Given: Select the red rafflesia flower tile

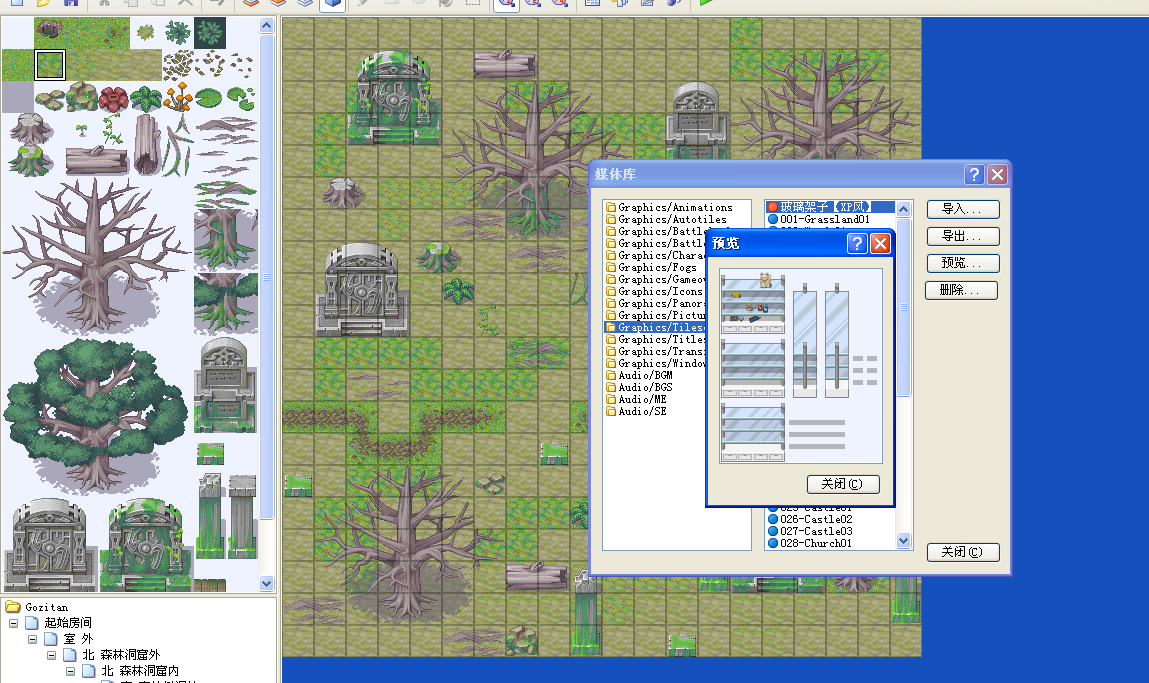Looking at the screenshot, I should coord(114,97).
